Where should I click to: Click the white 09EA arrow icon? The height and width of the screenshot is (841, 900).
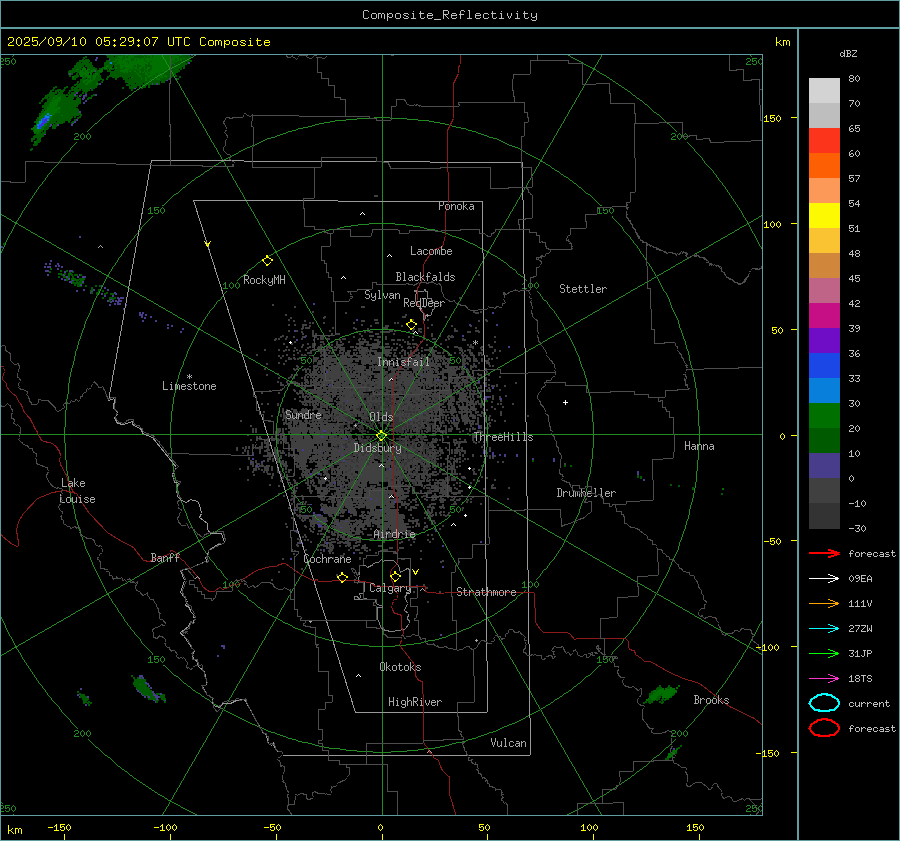coord(824,578)
